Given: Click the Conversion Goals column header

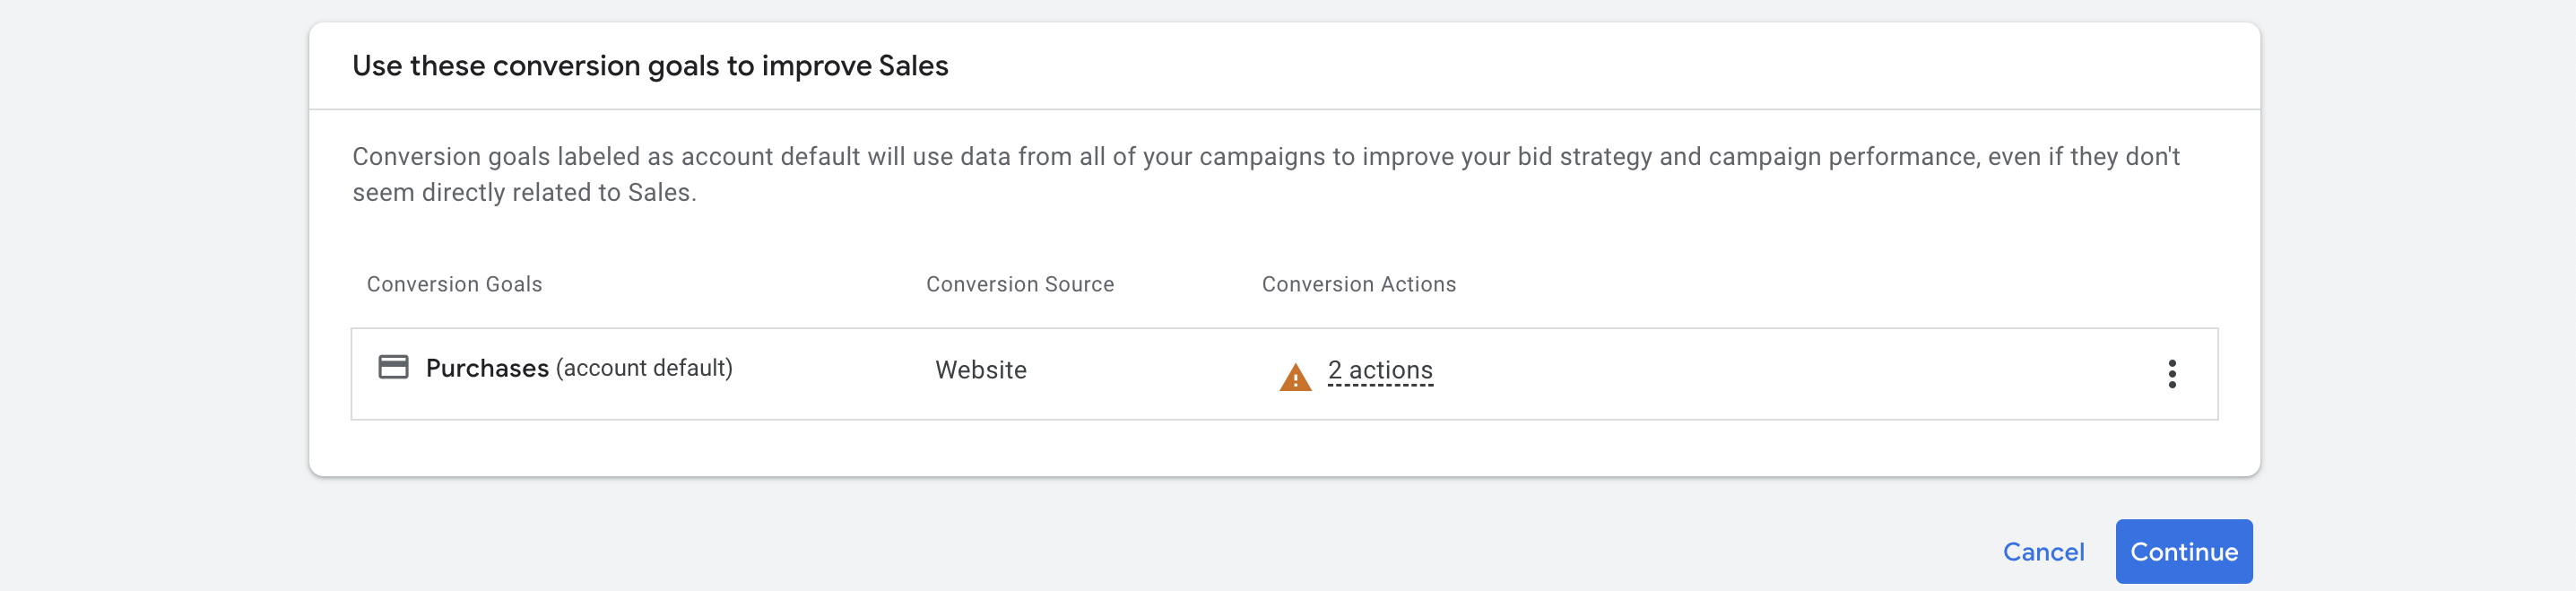Looking at the screenshot, I should click(x=454, y=284).
